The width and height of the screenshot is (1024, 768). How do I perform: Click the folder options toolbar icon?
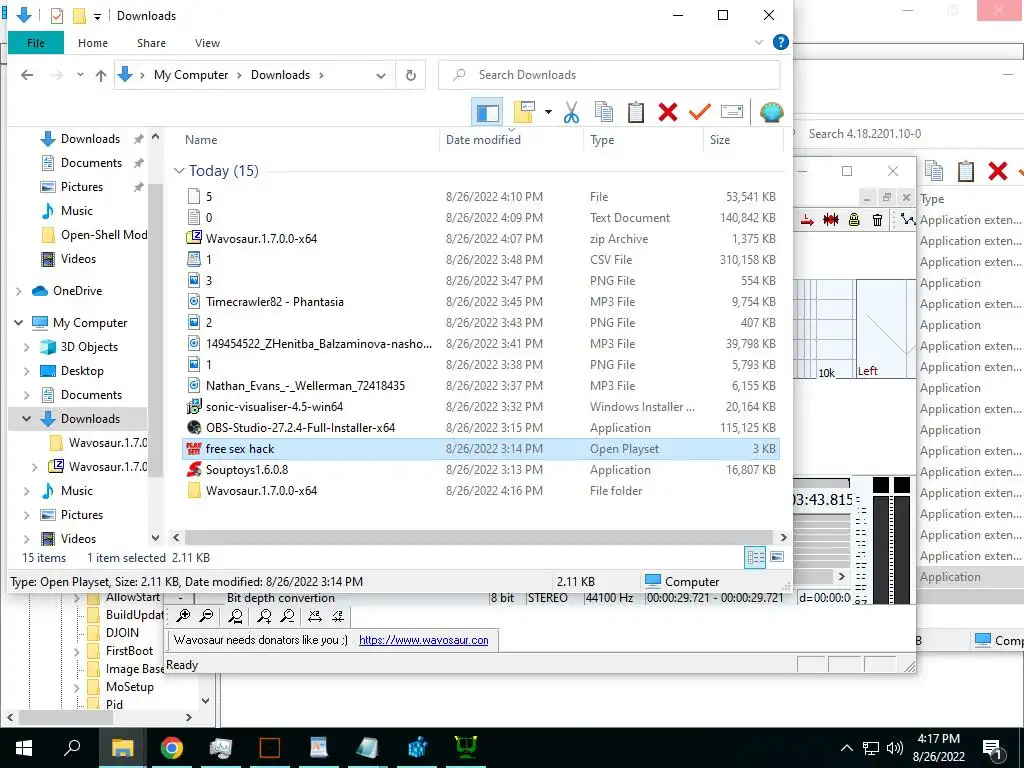click(524, 112)
